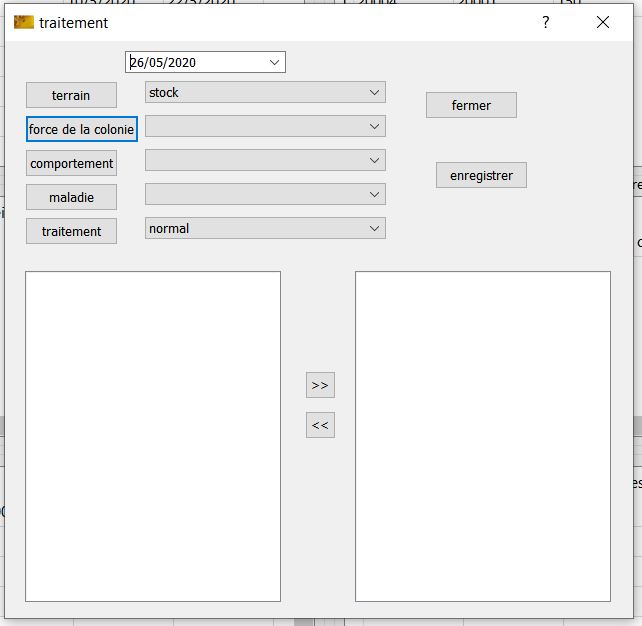Open the dropdown beside force de la colonie
Viewport: 642px width, 626px height.
(375, 127)
